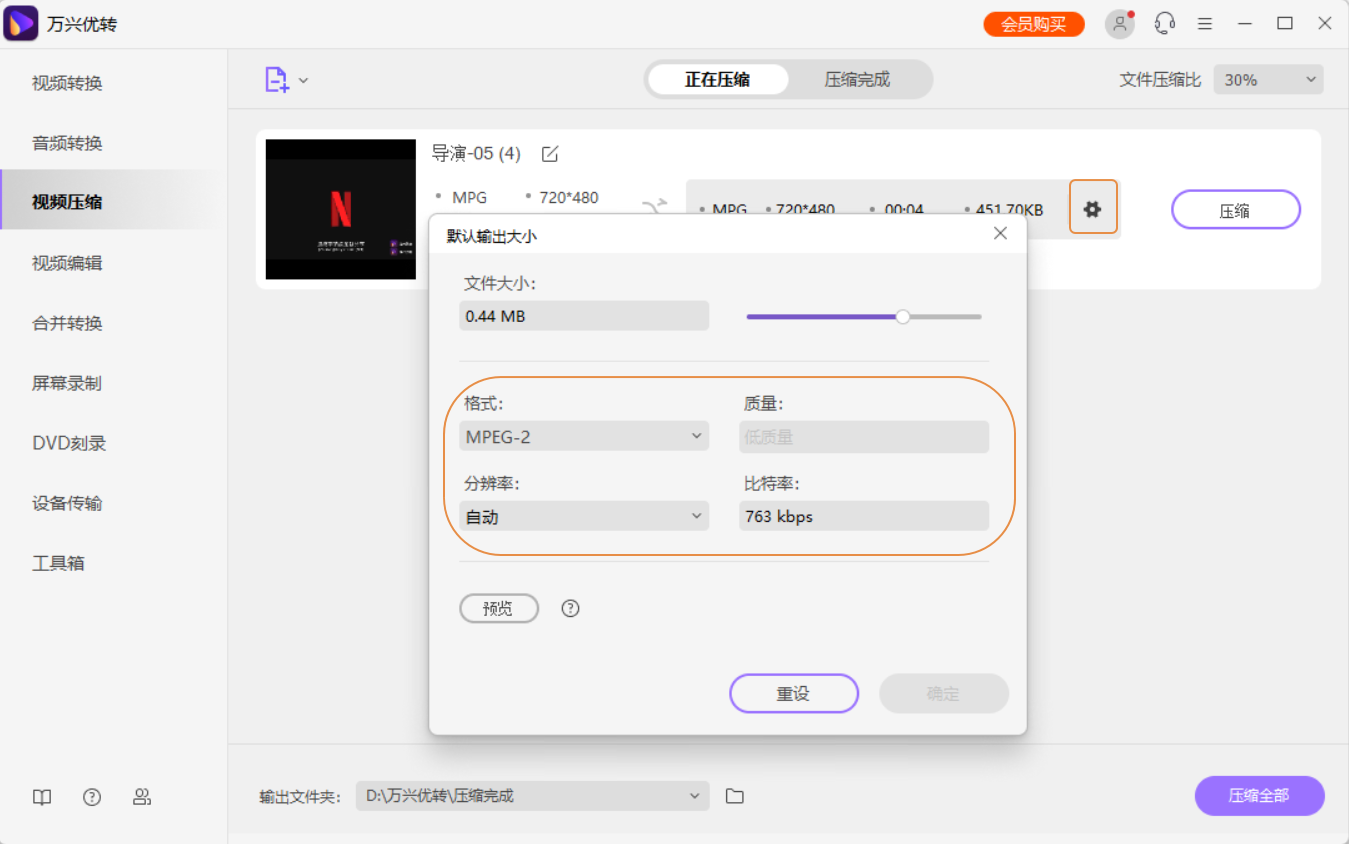
Task: Open the help question mark icon
Action: coord(91,797)
